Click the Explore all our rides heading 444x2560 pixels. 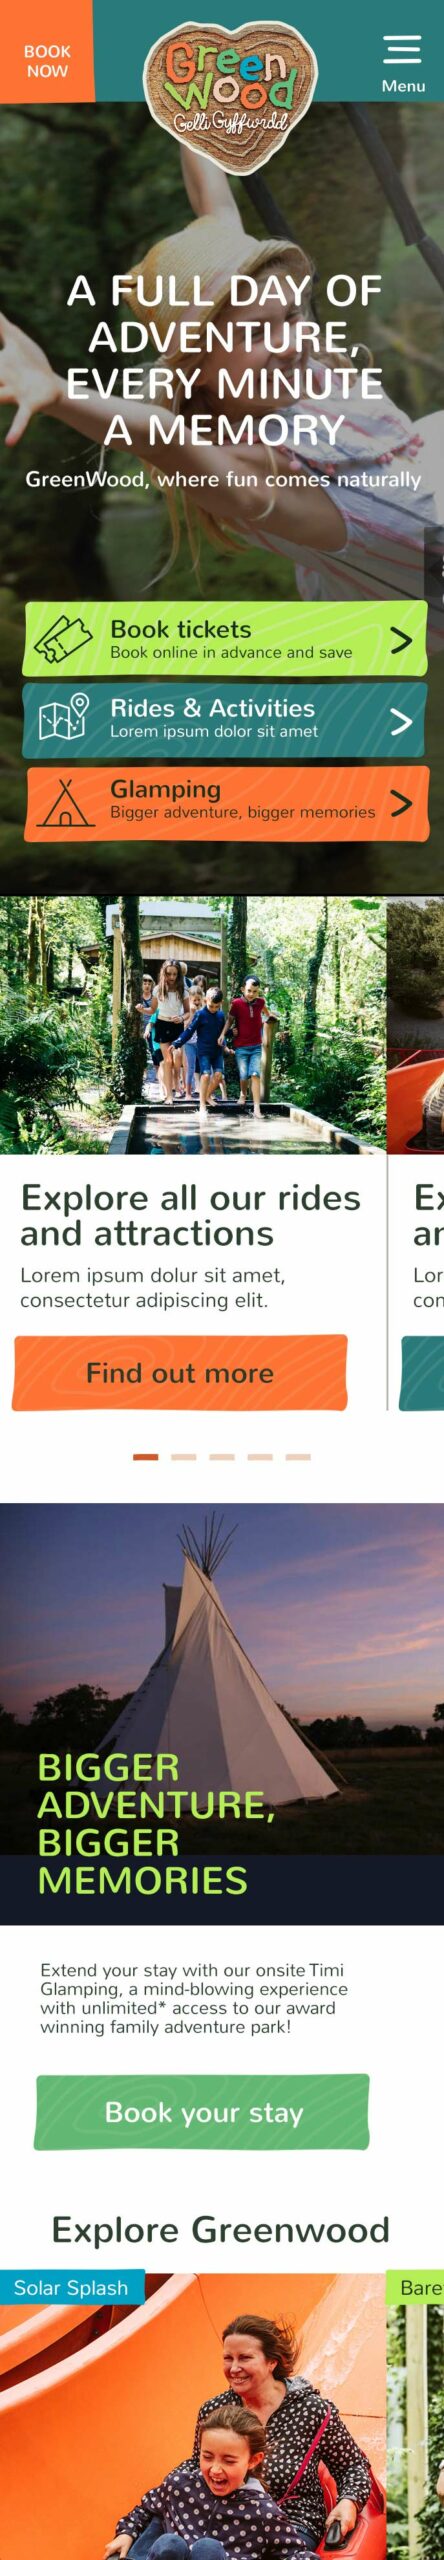click(x=190, y=1215)
